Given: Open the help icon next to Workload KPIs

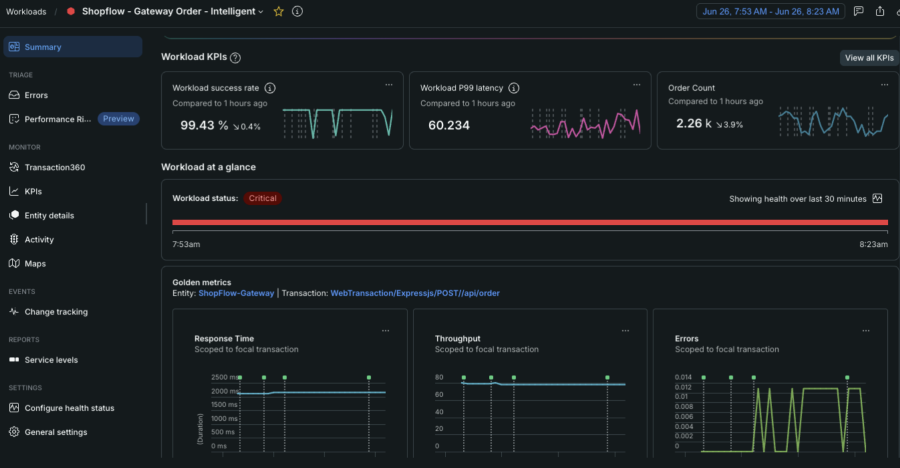Looking at the screenshot, I should (x=235, y=57).
